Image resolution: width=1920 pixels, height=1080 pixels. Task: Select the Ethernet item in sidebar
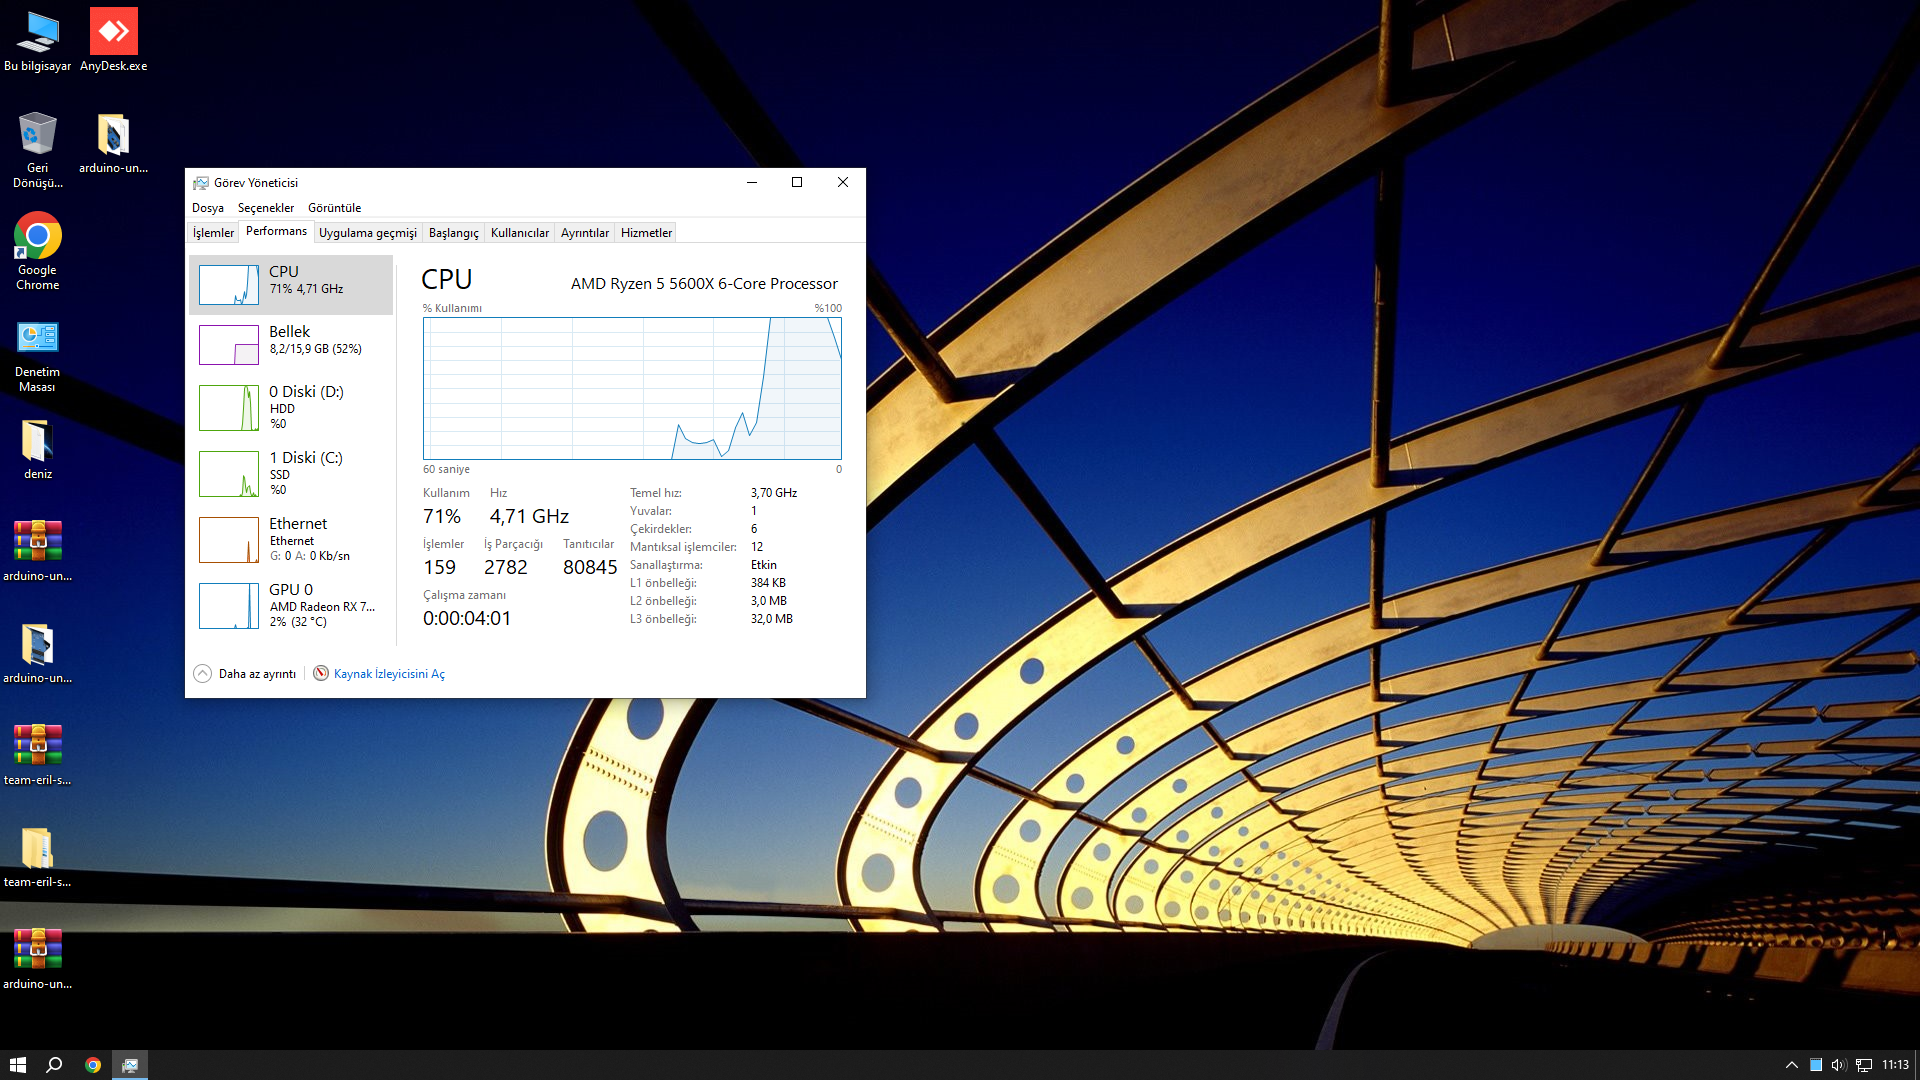291,540
